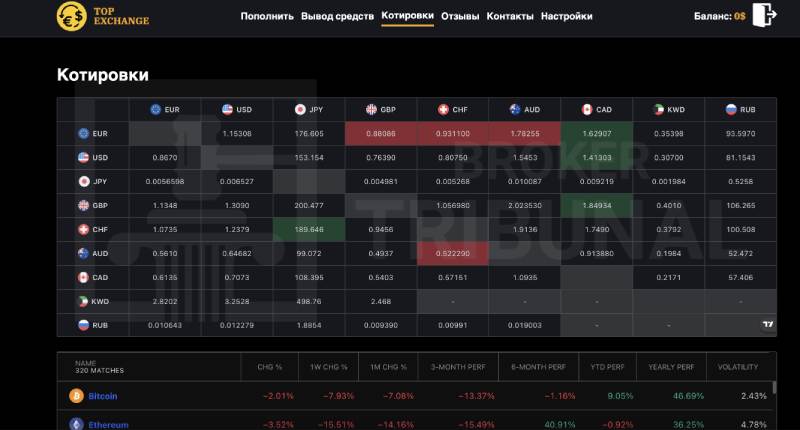Viewport: 800px width, 430px height.
Task: Click the CAD flag in column header
Action: tap(588, 109)
